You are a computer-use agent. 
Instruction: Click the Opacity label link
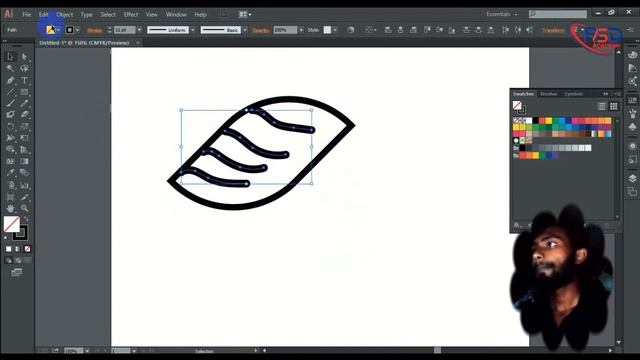260,30
